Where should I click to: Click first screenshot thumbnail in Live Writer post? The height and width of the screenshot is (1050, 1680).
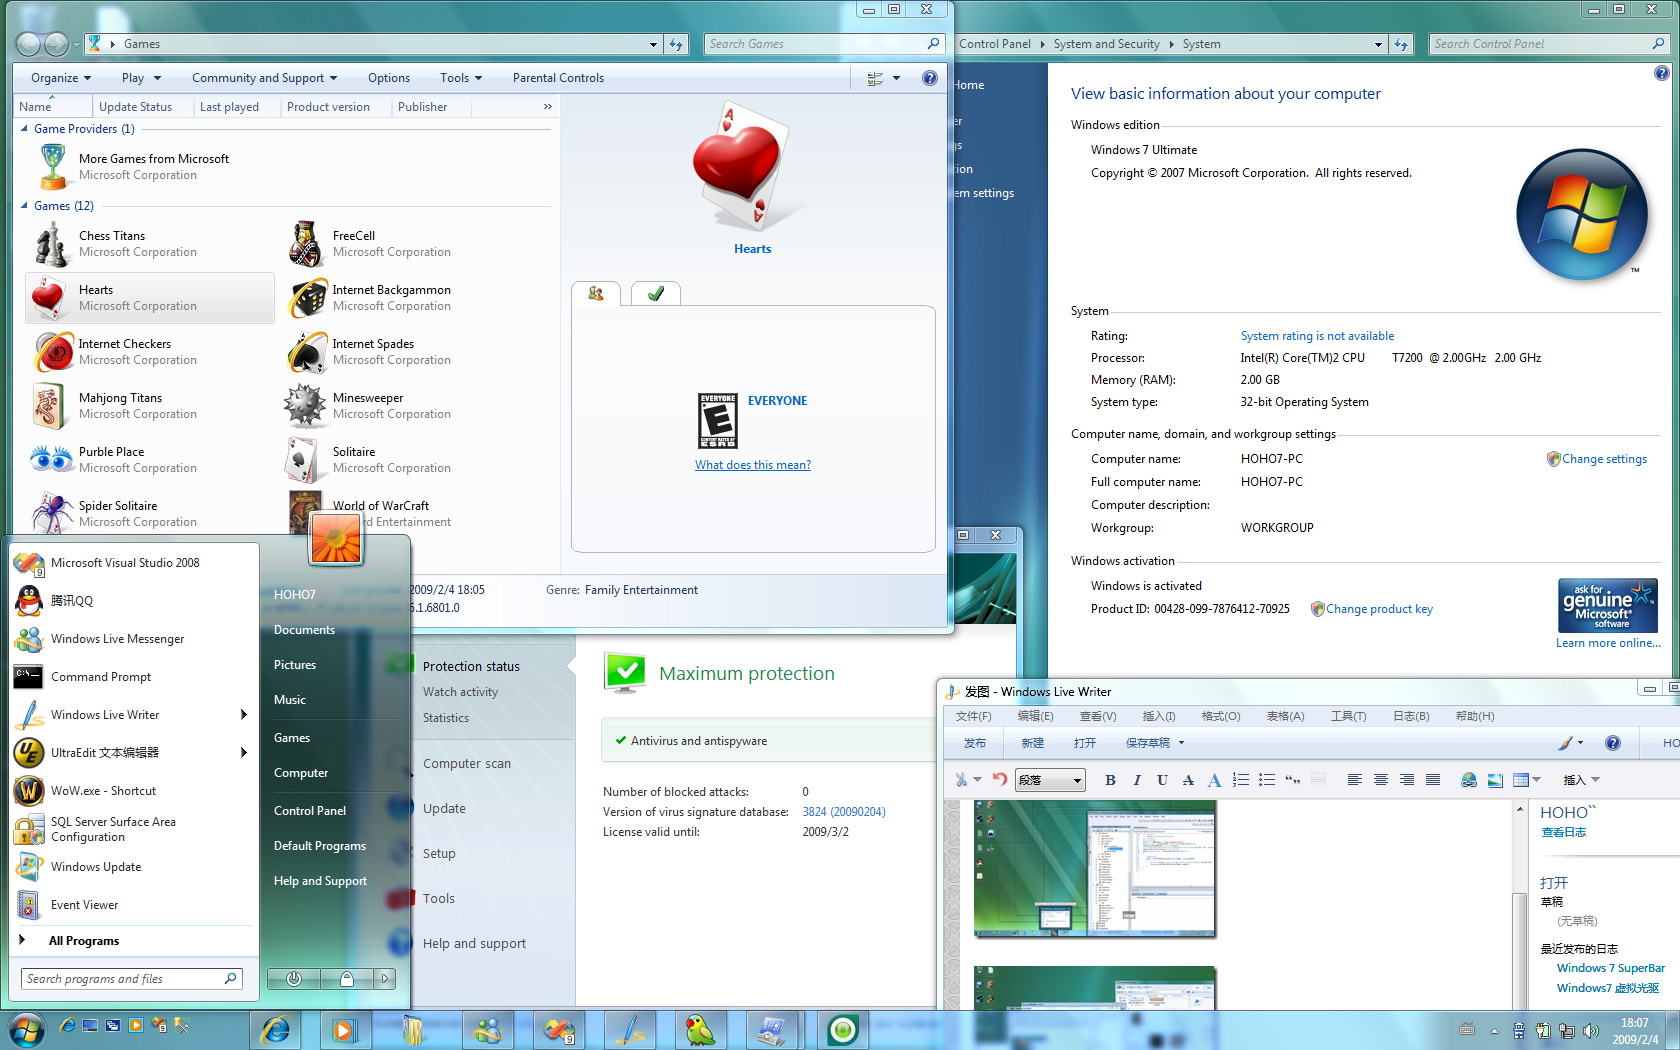1095,868
